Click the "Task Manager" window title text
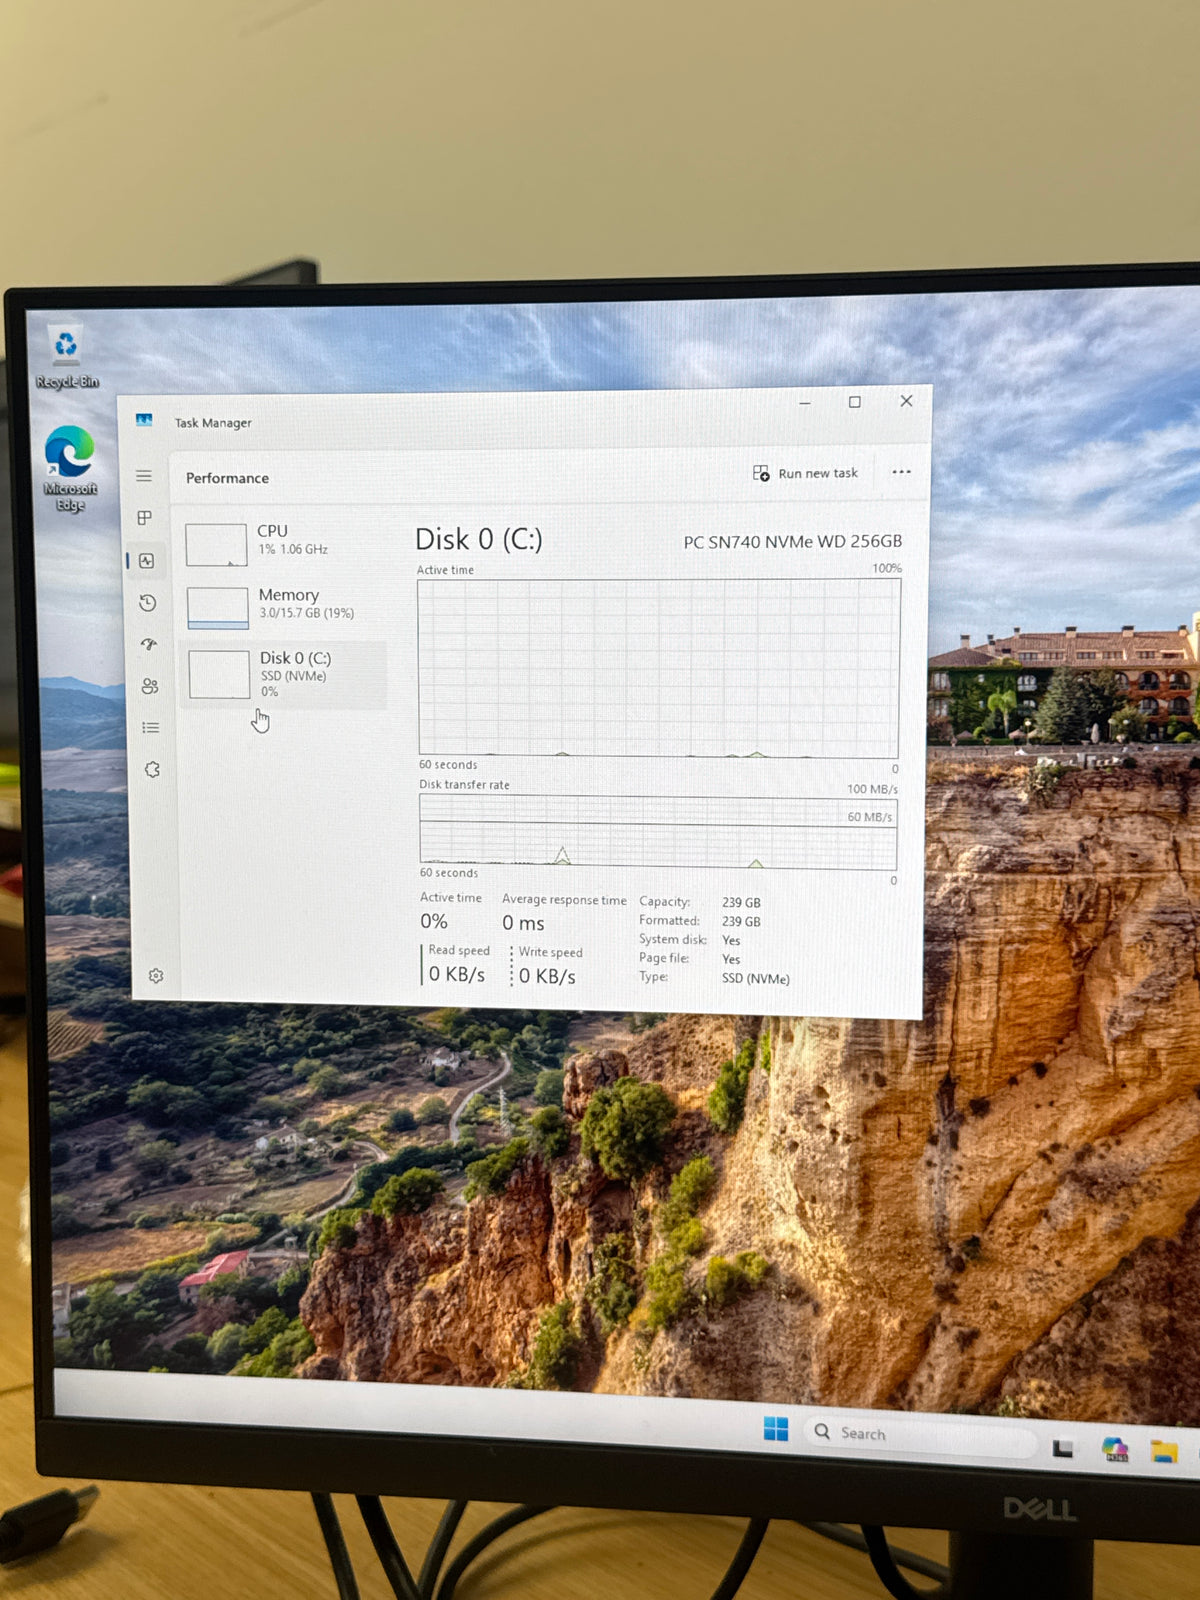Viewport: 1200px width, 1600px height. pyautogui.click(x=213, y=423)
